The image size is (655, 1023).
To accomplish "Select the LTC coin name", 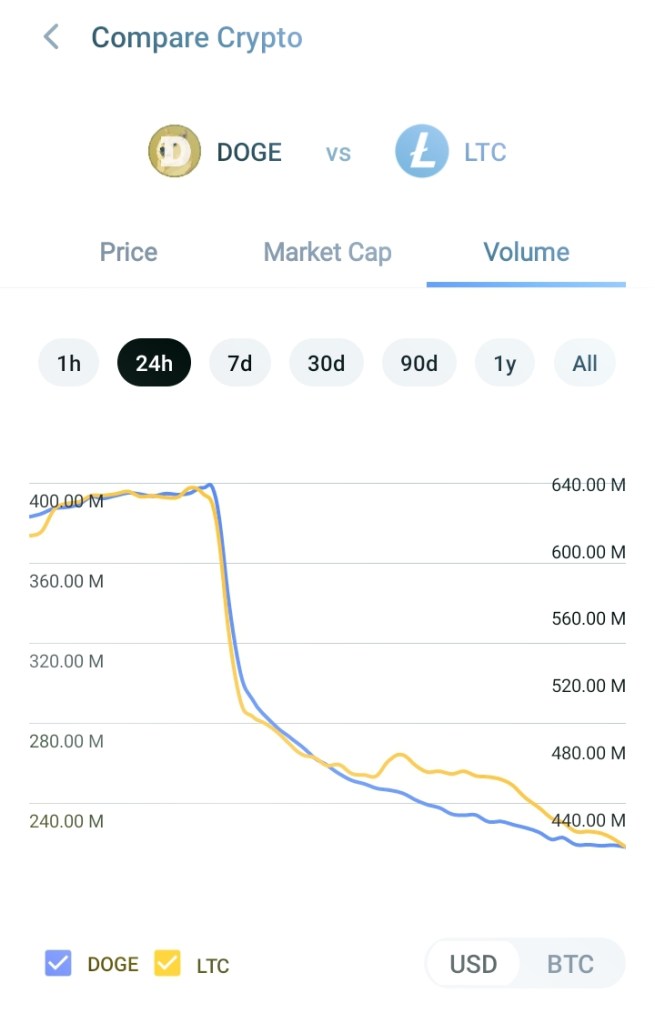I will point(485,153).
